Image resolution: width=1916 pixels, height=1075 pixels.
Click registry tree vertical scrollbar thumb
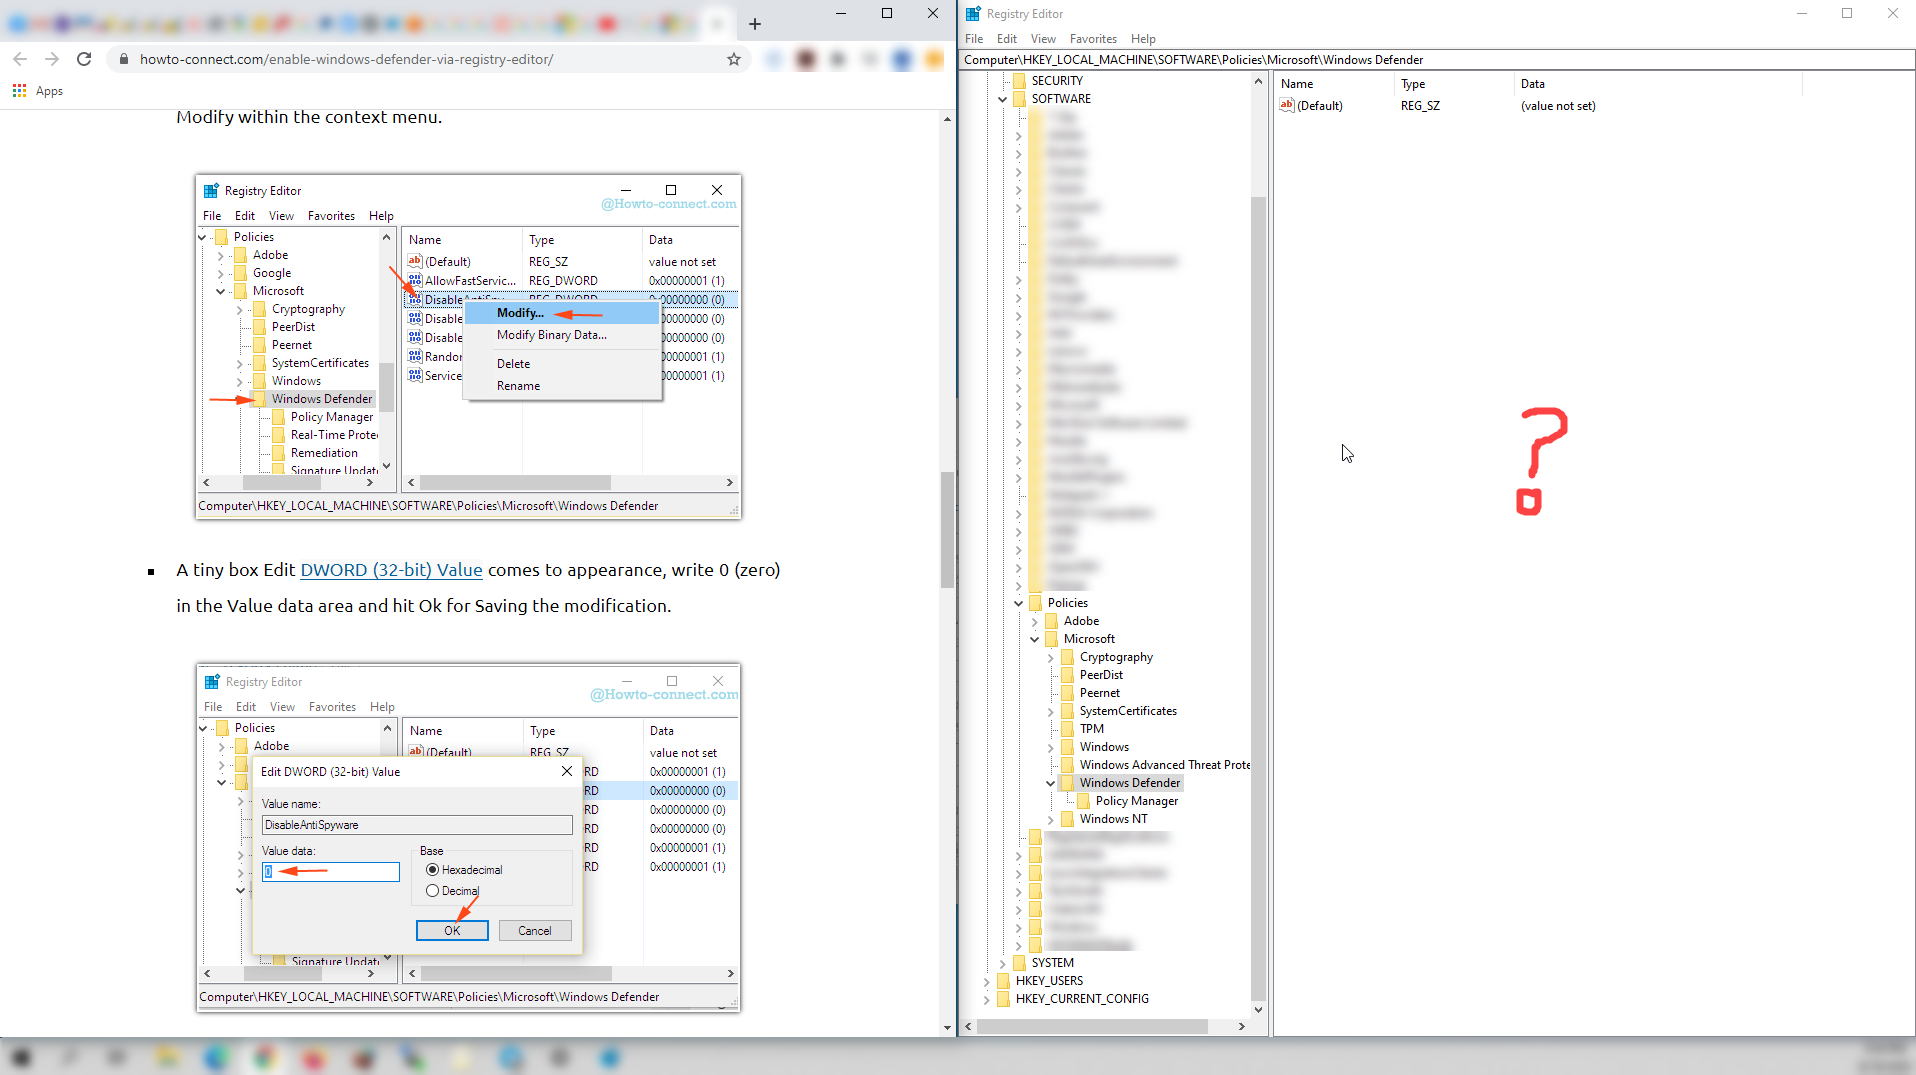(x=1258, y=598)
